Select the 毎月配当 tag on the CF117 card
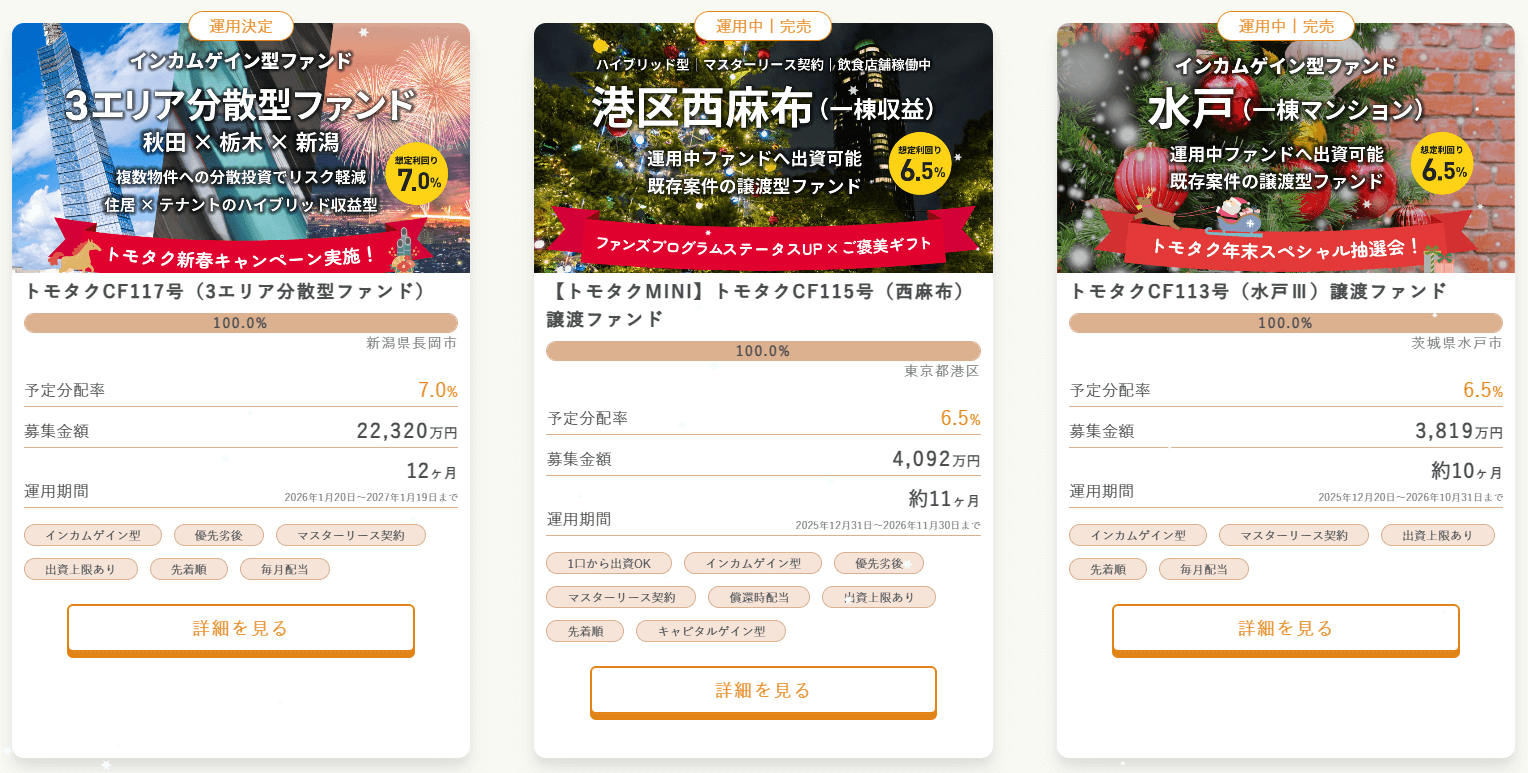1528x773 pixels. coord(285,569)
